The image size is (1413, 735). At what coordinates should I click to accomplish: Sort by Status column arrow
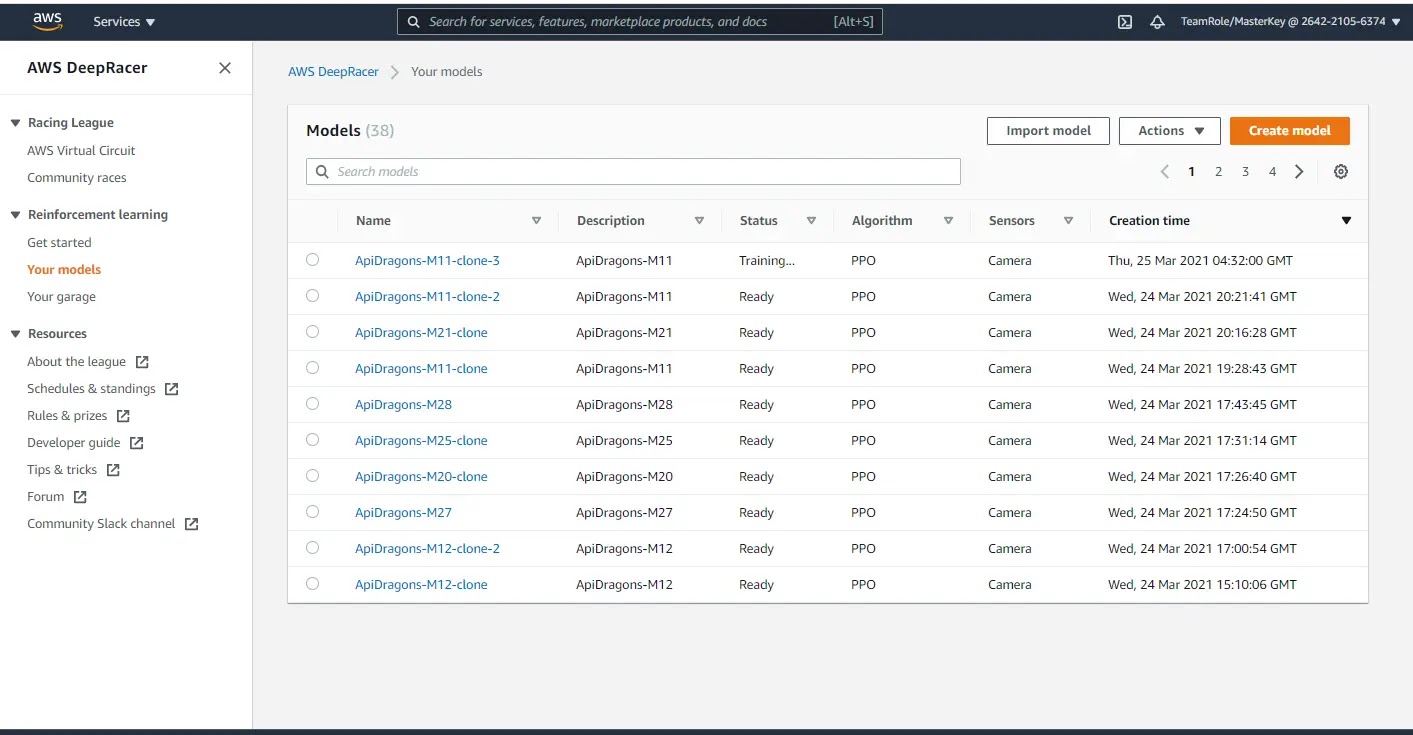pos(811,221)
